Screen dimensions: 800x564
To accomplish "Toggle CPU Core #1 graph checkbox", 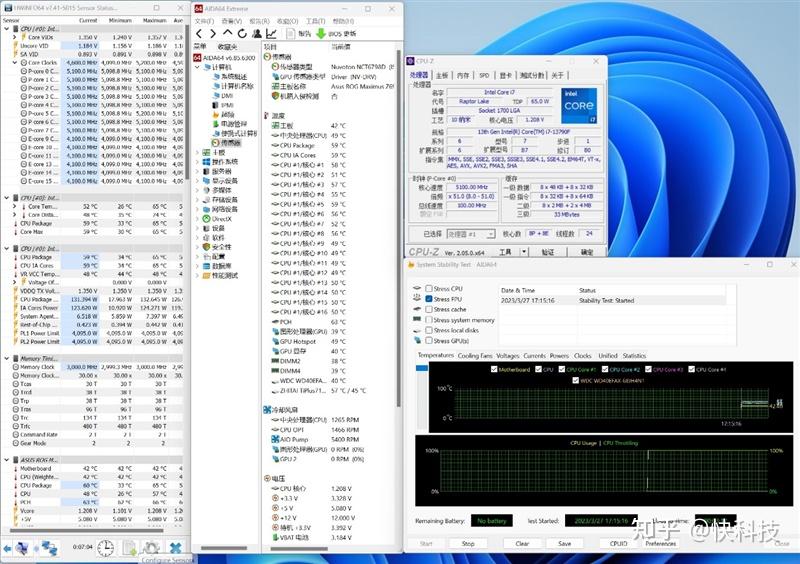I will click(562, 369).
